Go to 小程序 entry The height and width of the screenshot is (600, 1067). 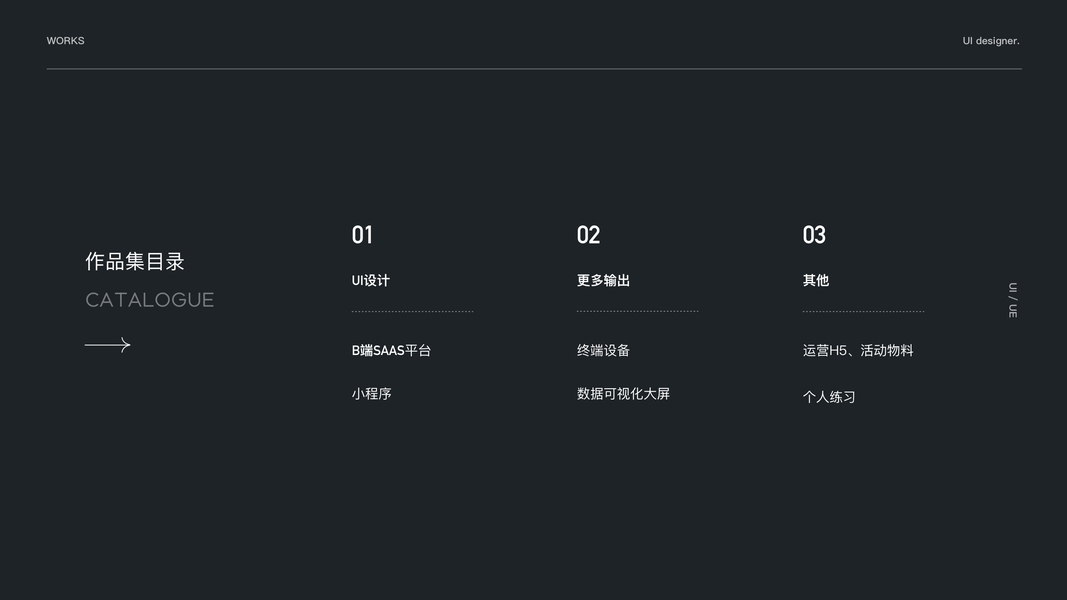pos(371,394)
